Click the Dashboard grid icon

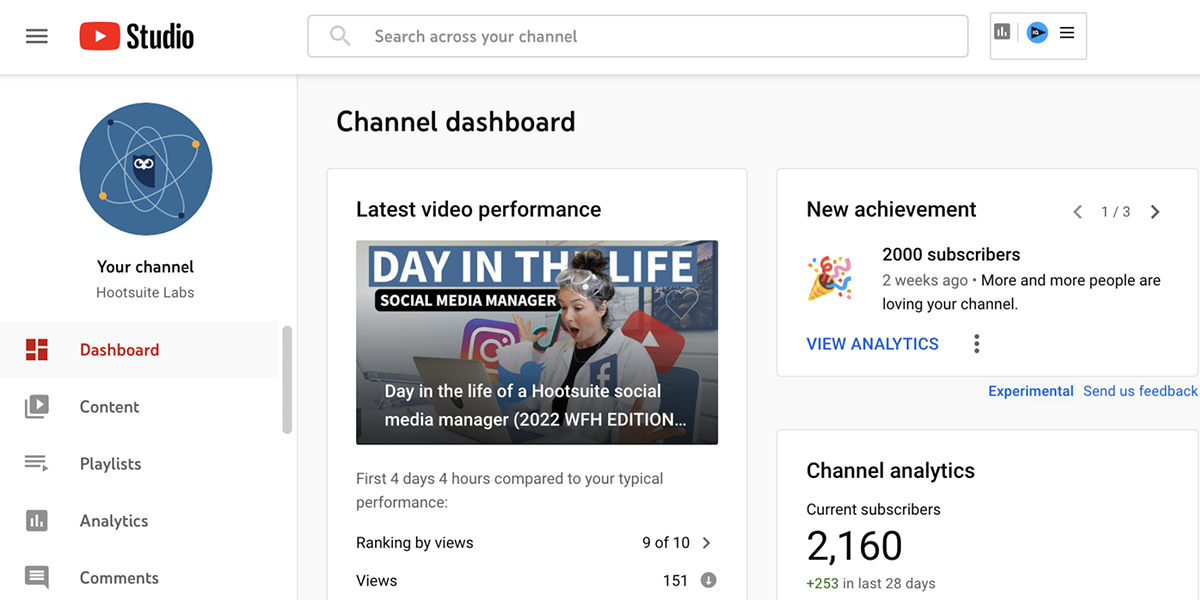(37, 350)
